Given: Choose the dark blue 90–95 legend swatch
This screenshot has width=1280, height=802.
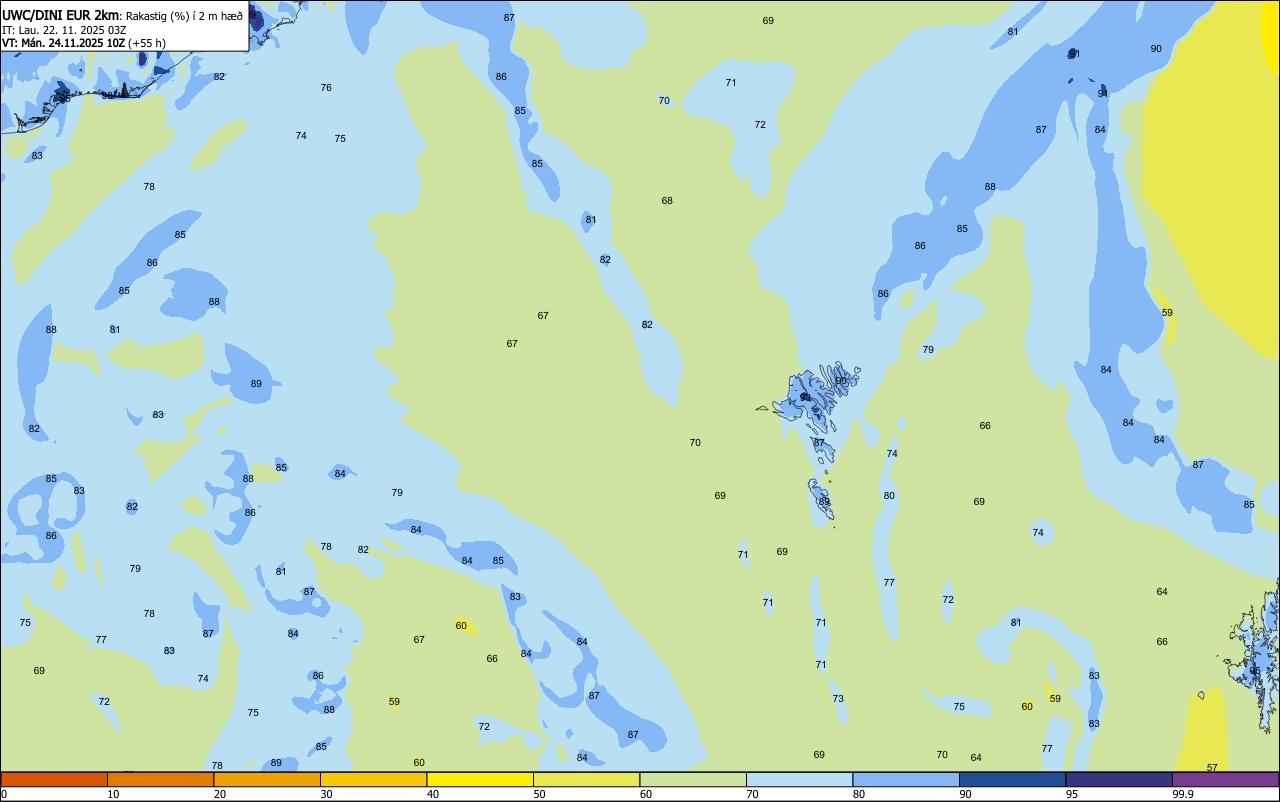Looking at the screenshot, I should click(1012, 779).
